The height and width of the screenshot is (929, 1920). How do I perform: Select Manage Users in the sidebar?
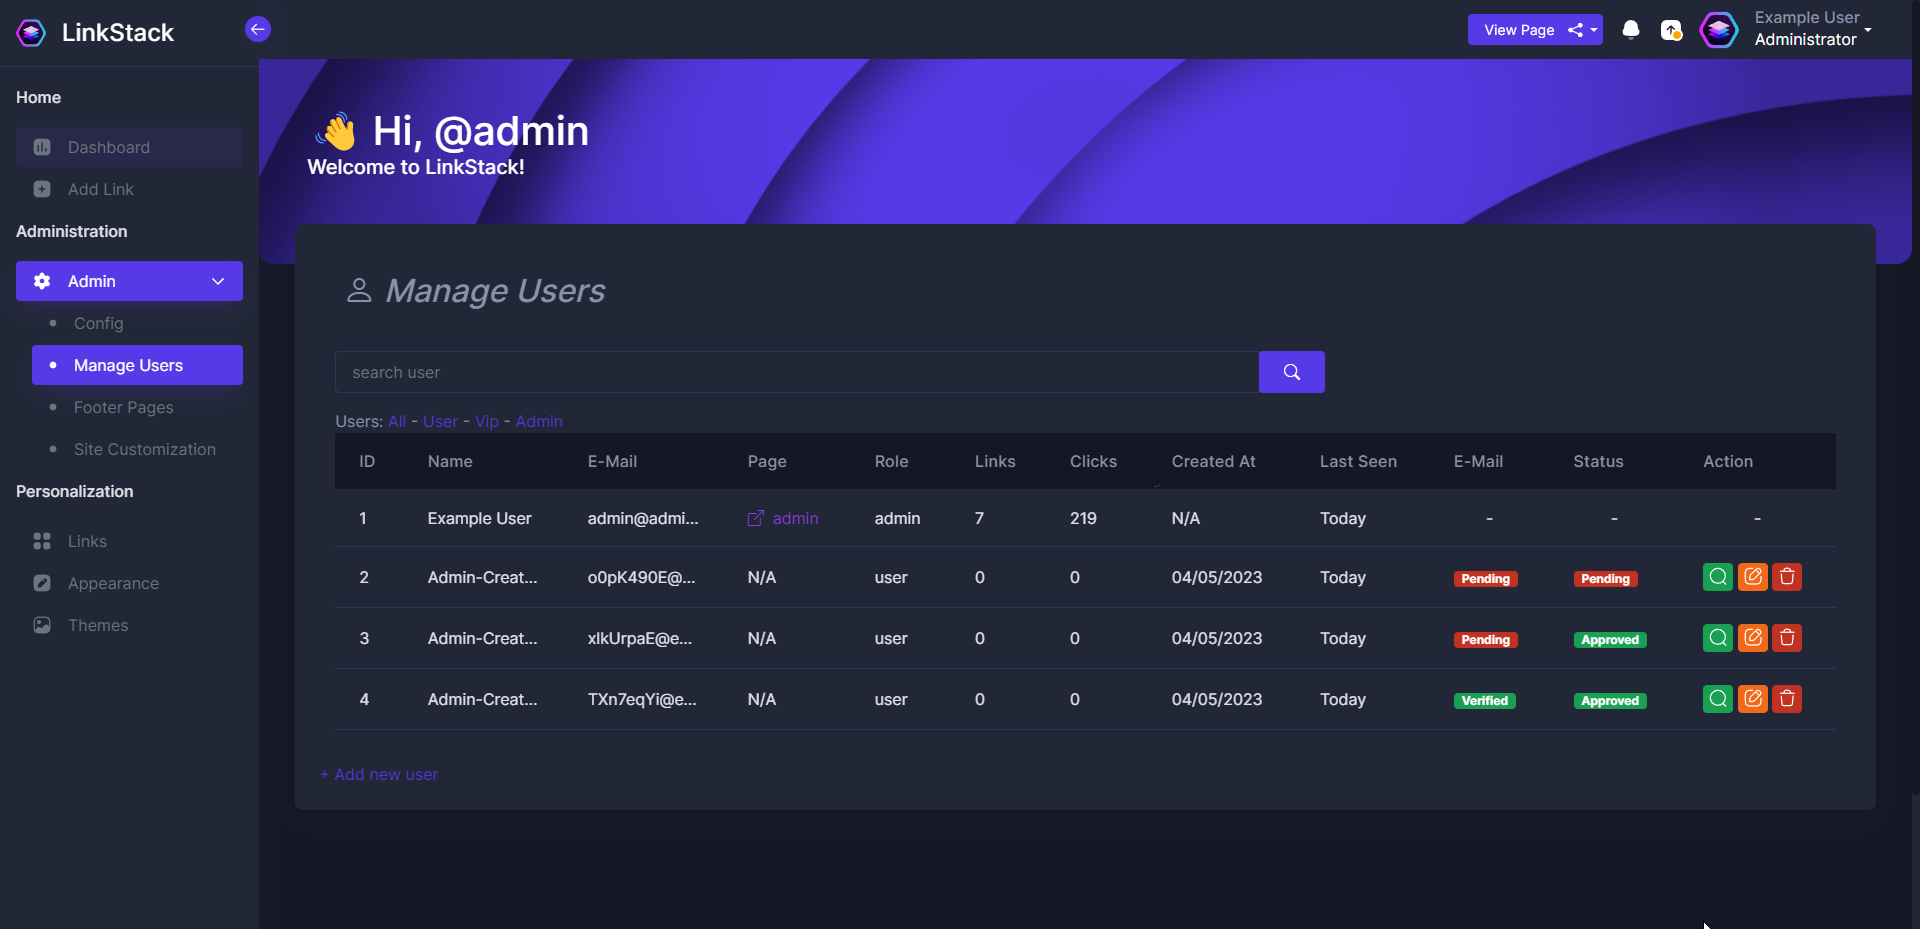137,365
